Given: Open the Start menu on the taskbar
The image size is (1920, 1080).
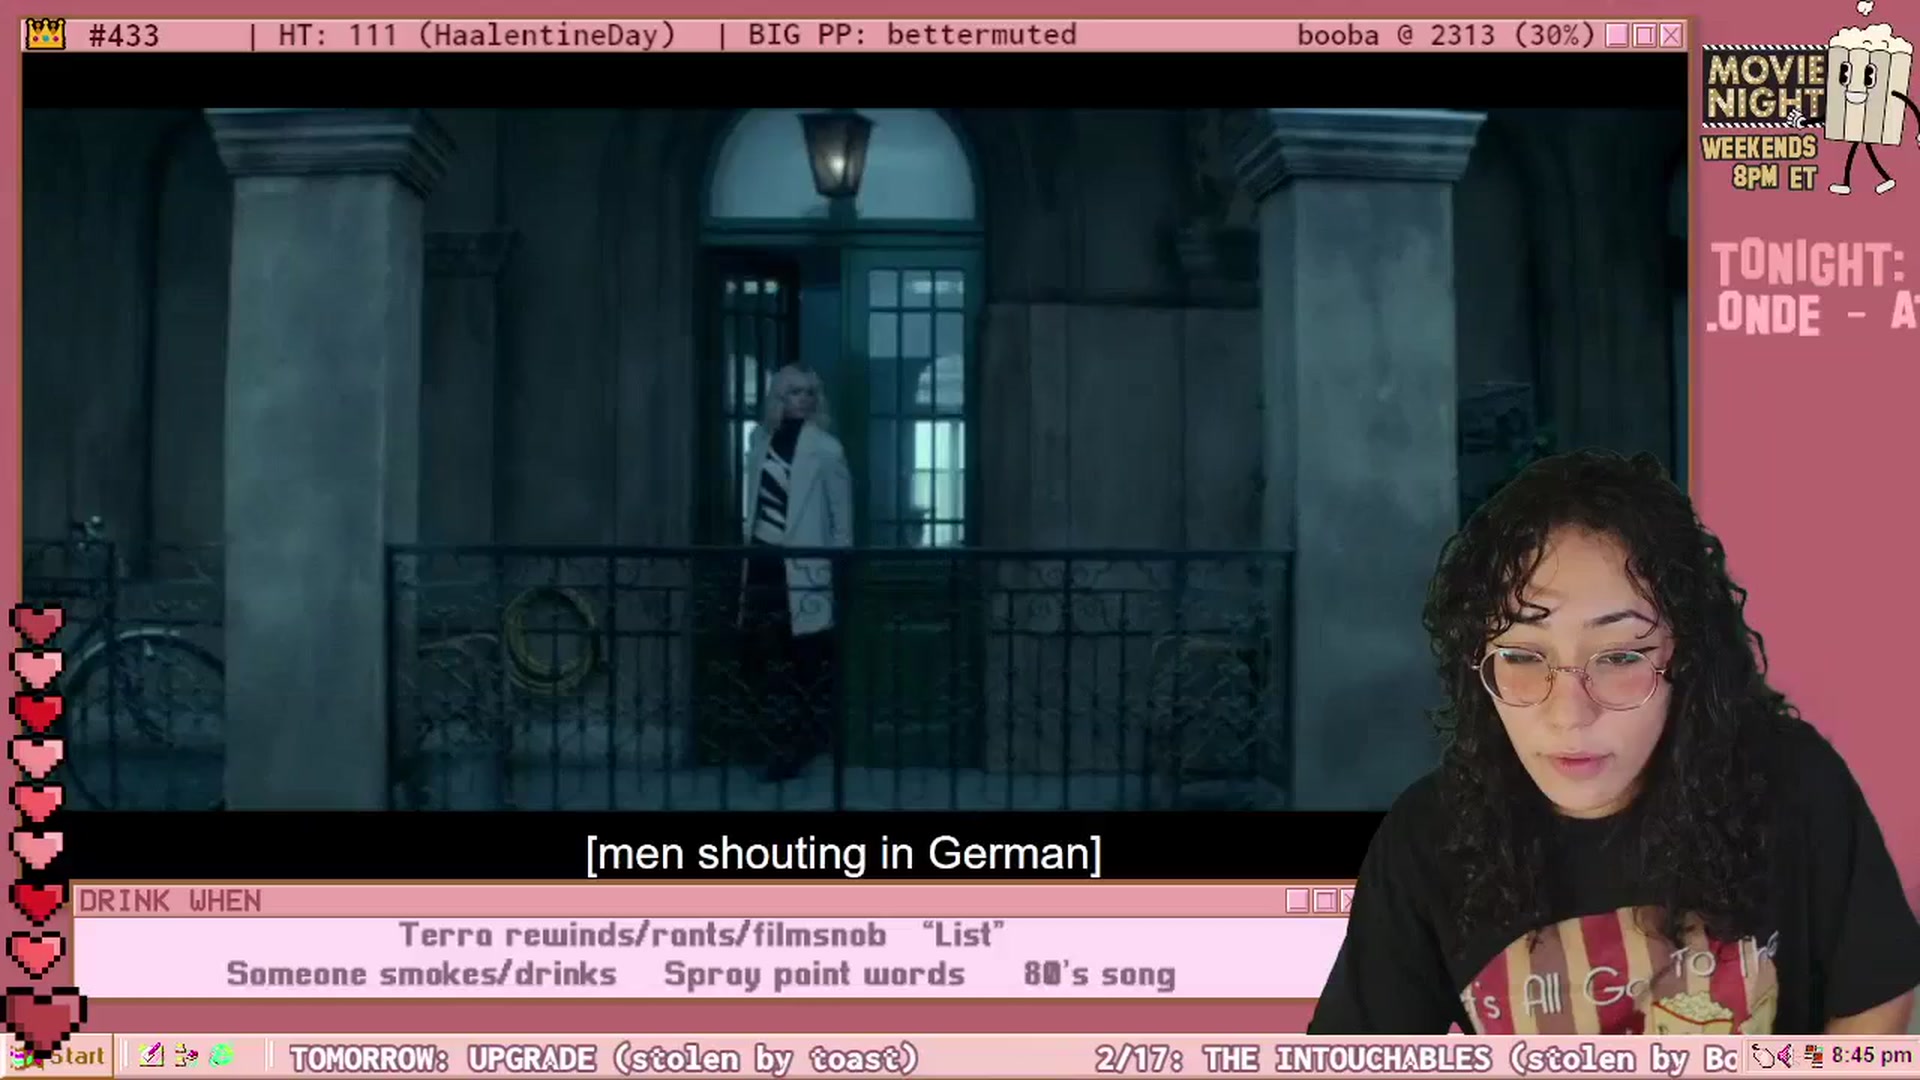Looking at the screenshot, I should pyautogui.click(x=60, y=1056).
